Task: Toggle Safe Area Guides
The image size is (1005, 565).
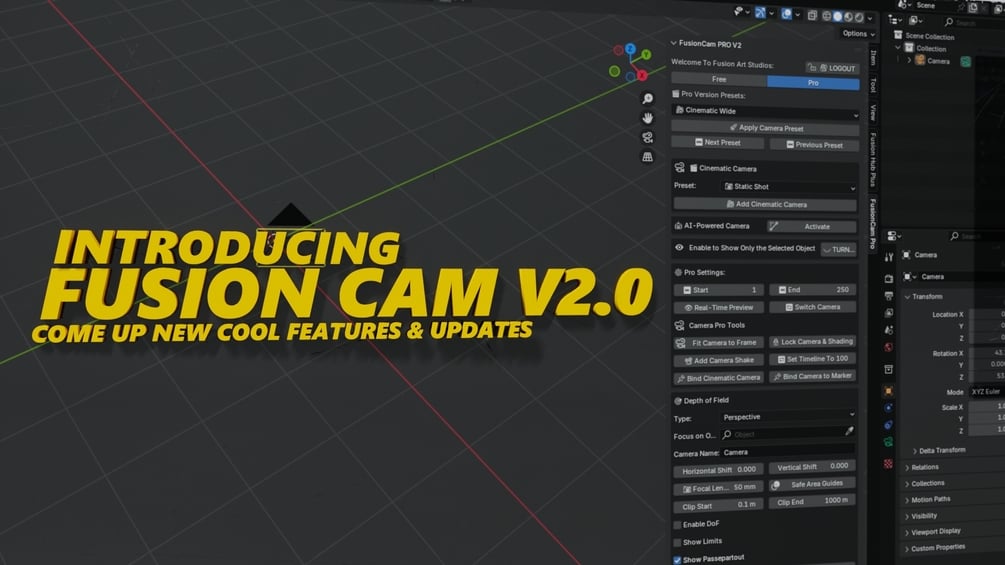Action: [812, 484]
